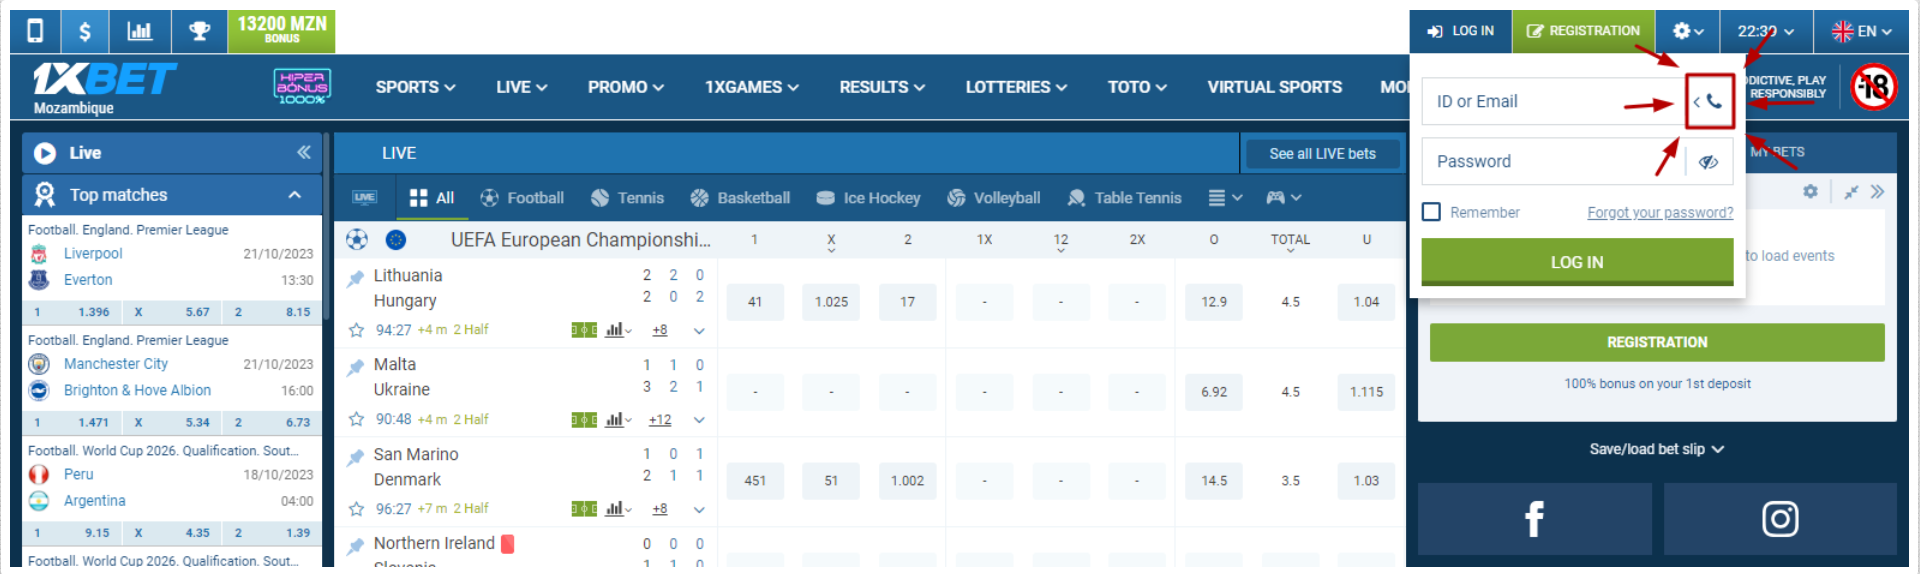Filter live events by Football

coord(522,198)
